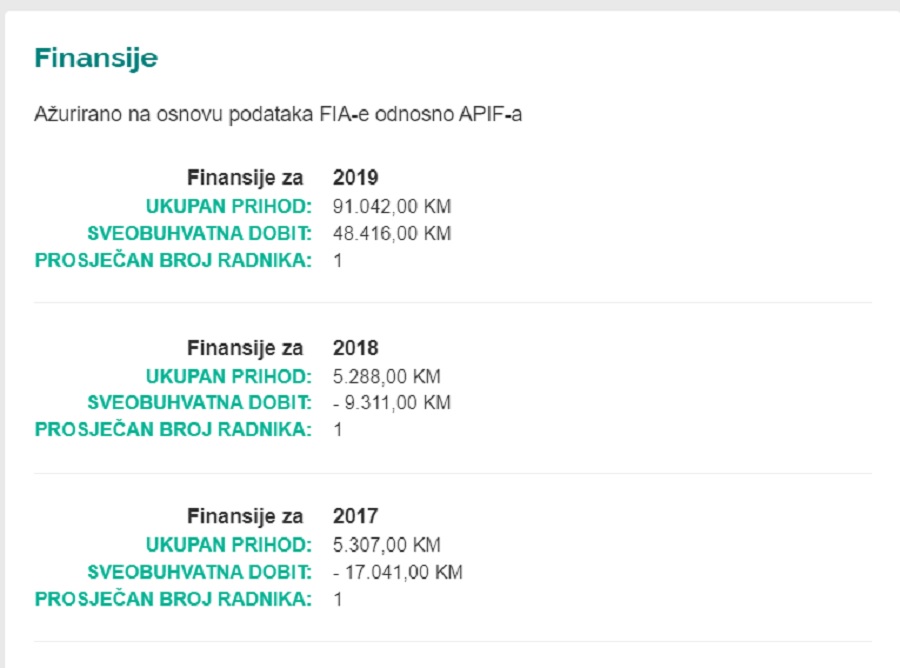Viewport: 900px width, 668px height.
Task: Click the 2017 SVEOBUHVATNA DOBIT label
Action: (x=199, y=572)
